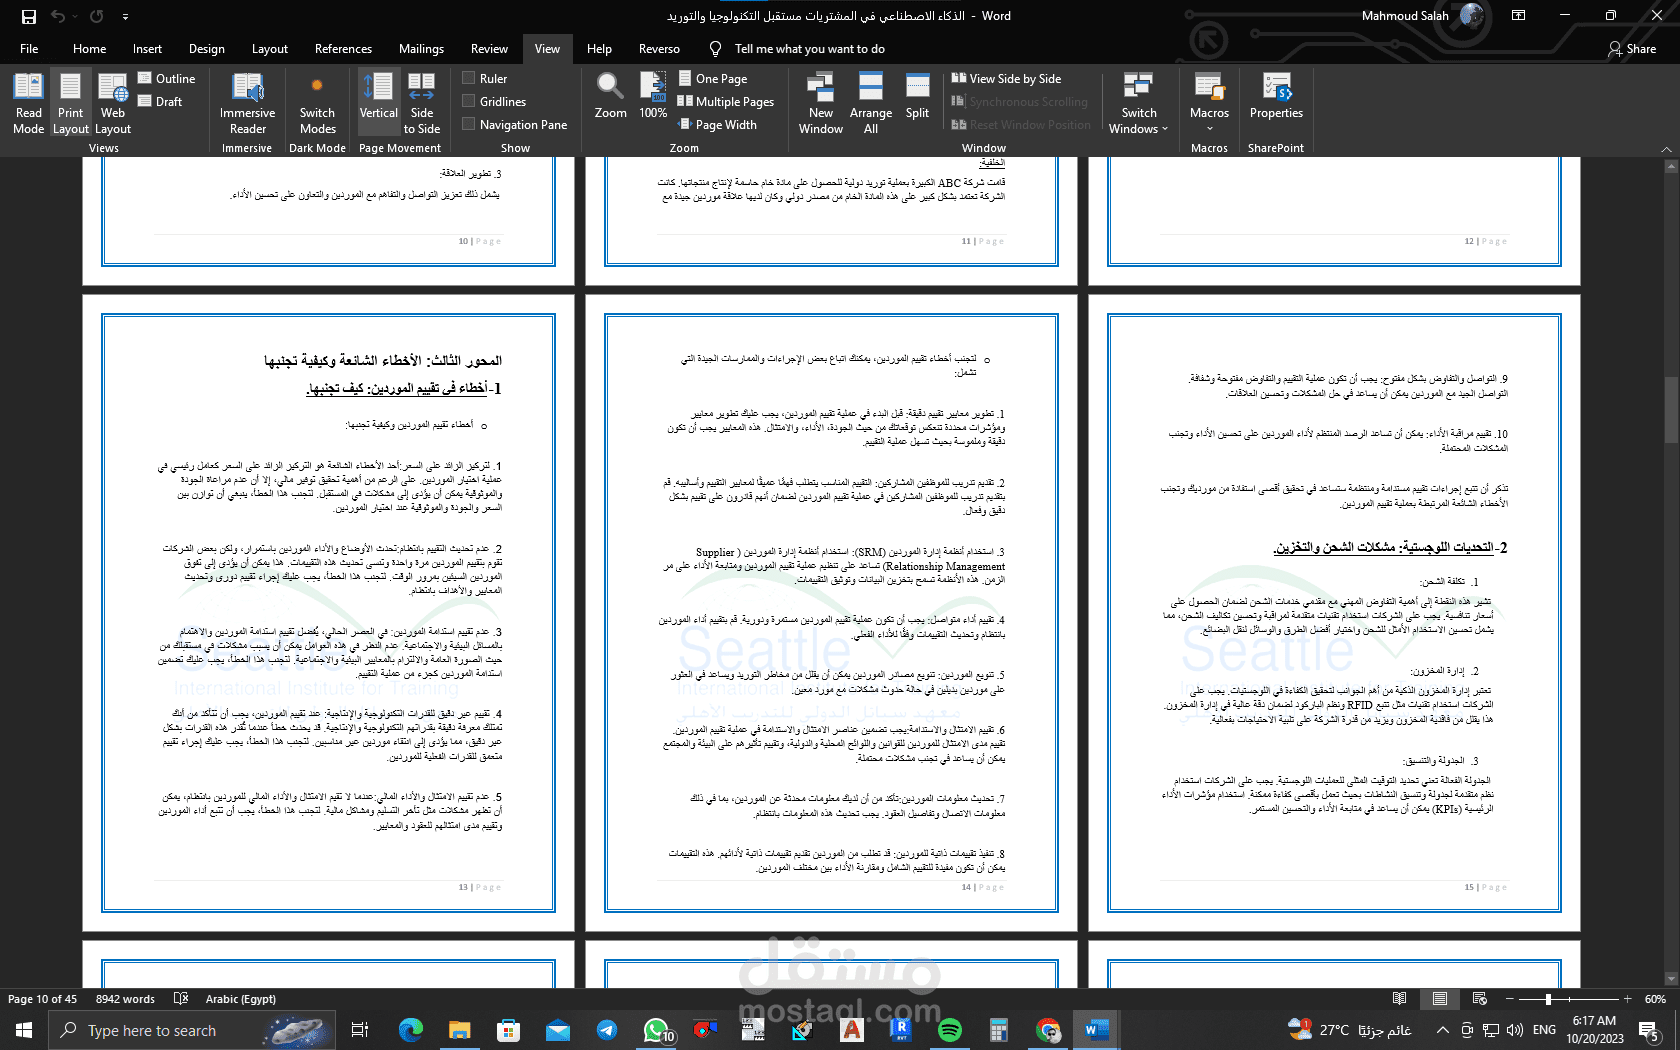This screenshot has height=1050, width=1680.
Task: Click the Save icon in title bar
Action: 28,16
